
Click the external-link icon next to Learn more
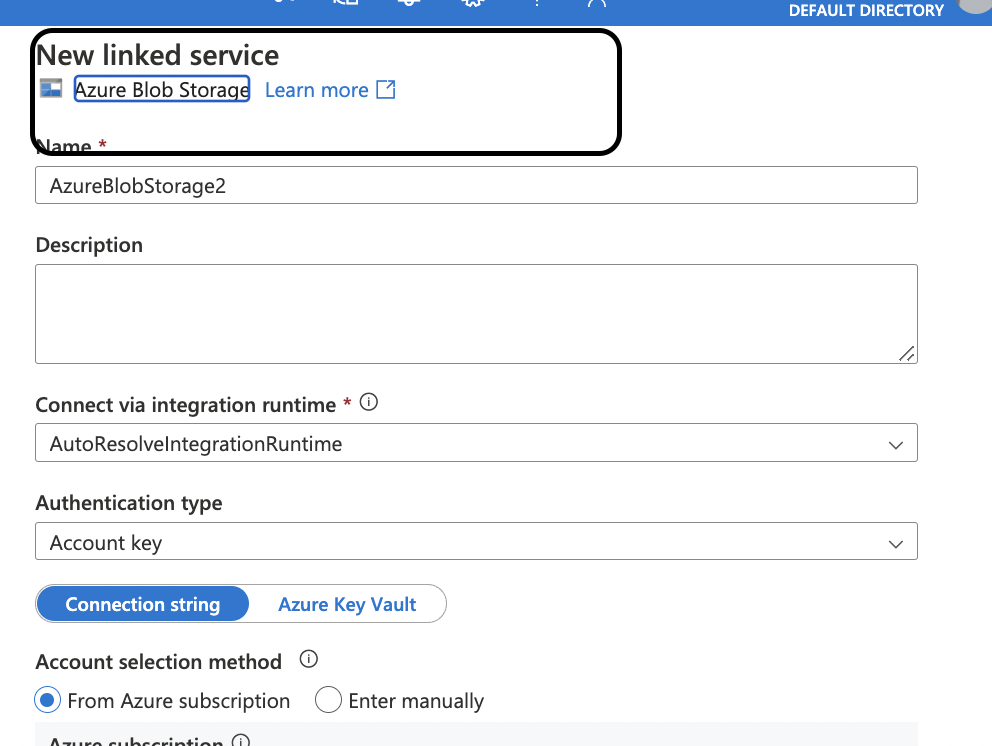click(385, 89)
